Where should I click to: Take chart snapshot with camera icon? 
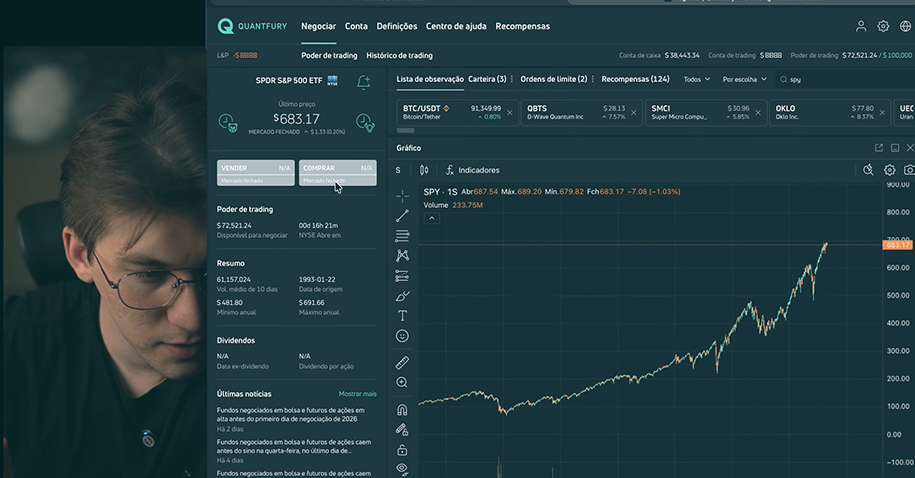(x=909, y=170)
